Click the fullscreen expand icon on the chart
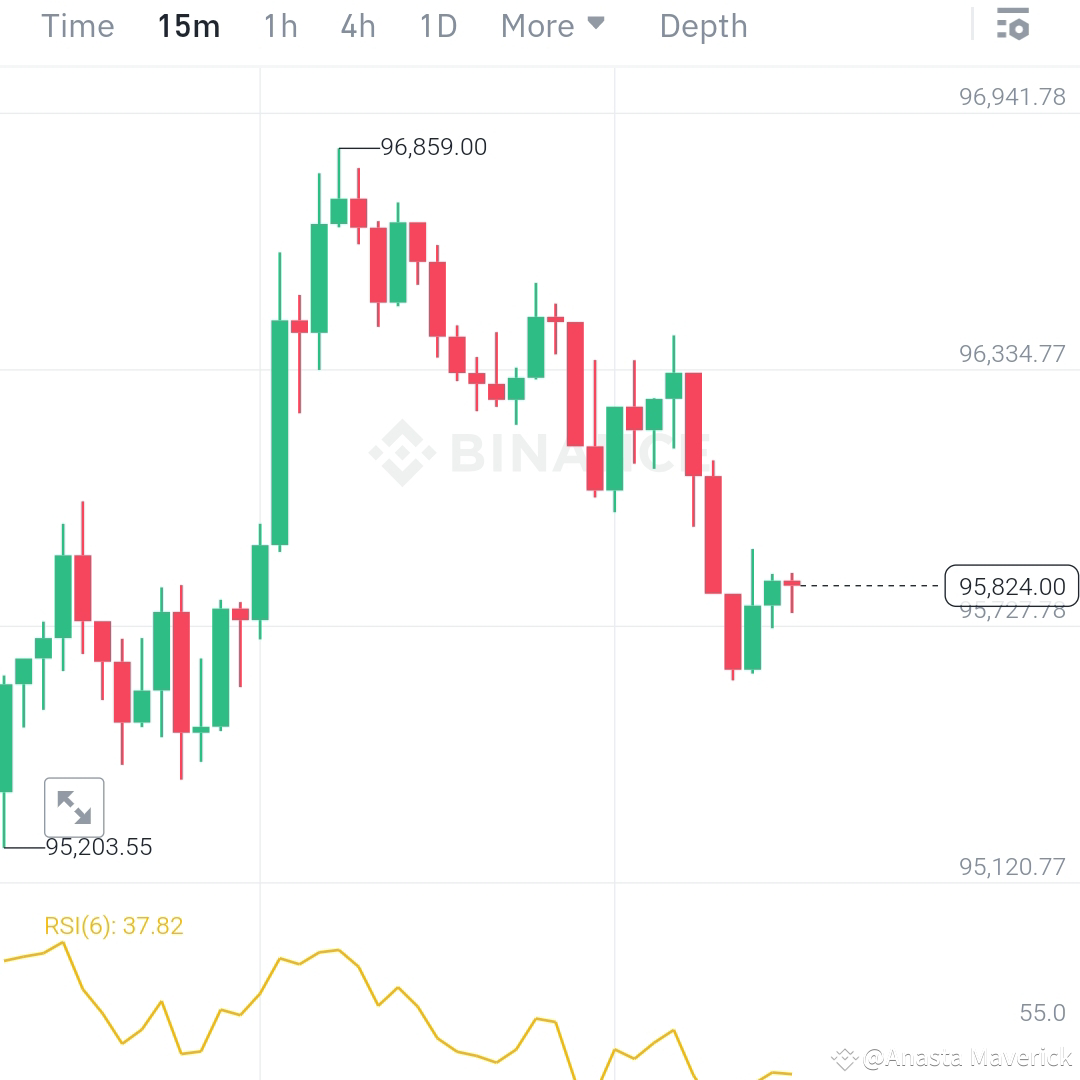The width and height of the screenshot is (1080, 1080). pos(74,807)
